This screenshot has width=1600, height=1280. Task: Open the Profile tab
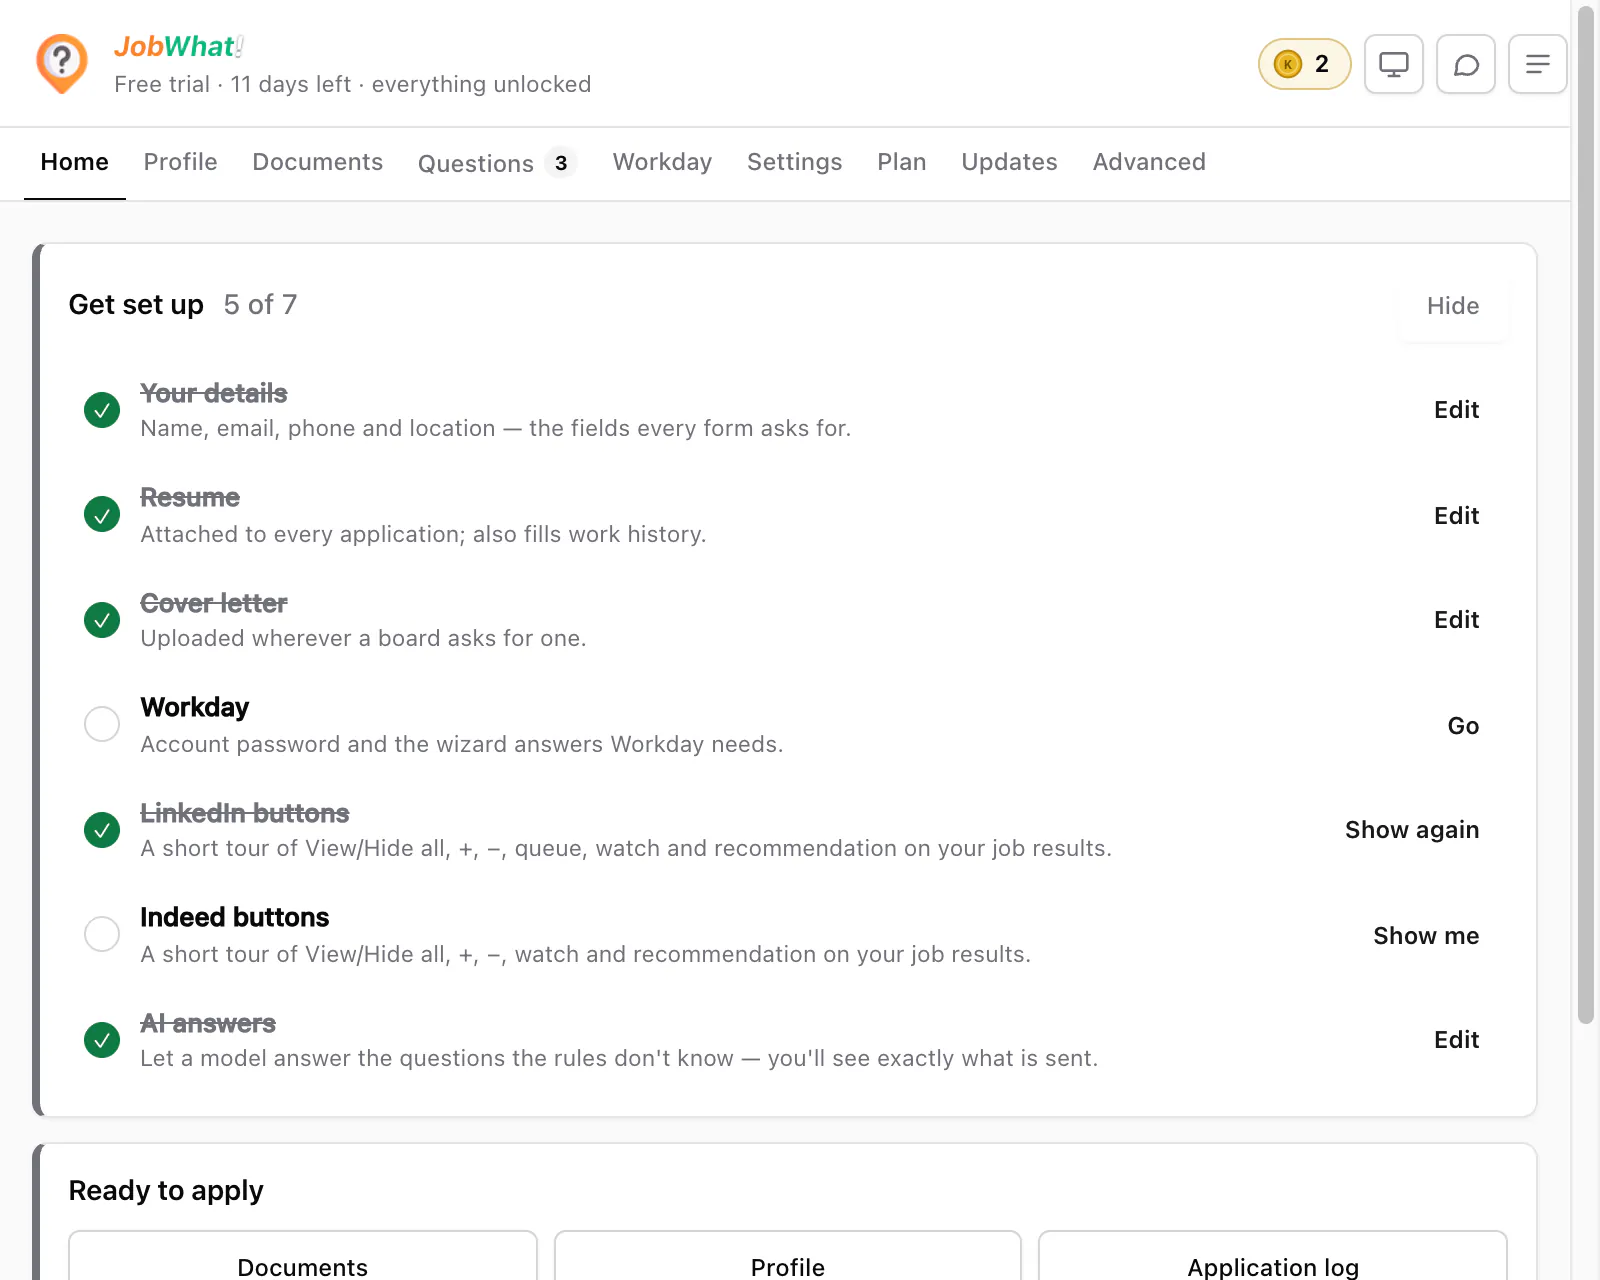180,162
